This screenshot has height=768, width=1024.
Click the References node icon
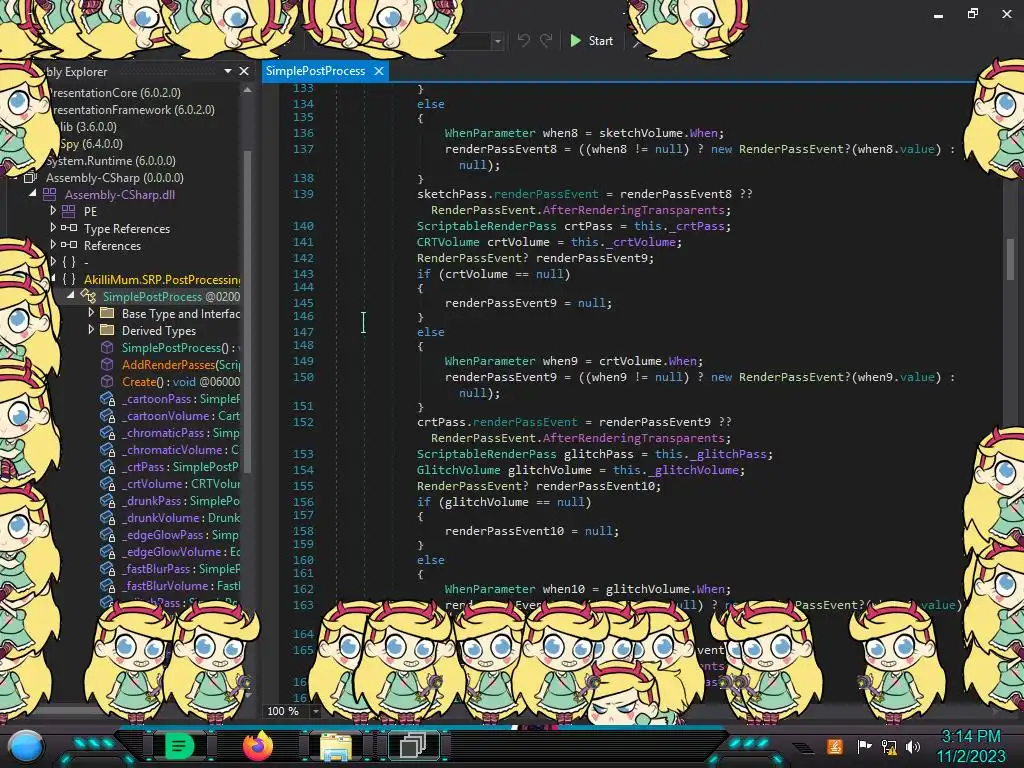click(69, 245)
